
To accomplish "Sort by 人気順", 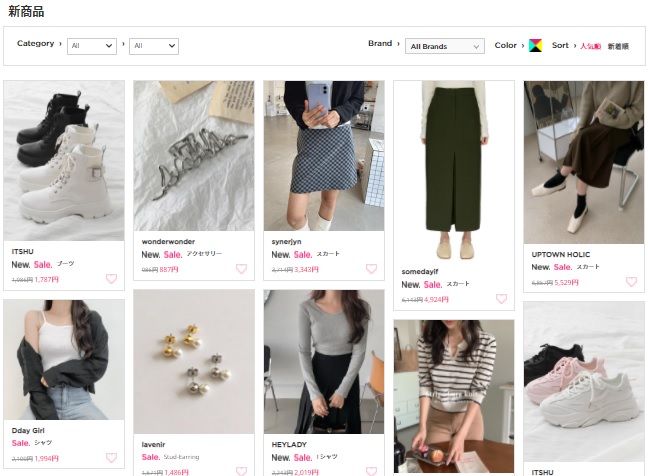I will [590, 46].
